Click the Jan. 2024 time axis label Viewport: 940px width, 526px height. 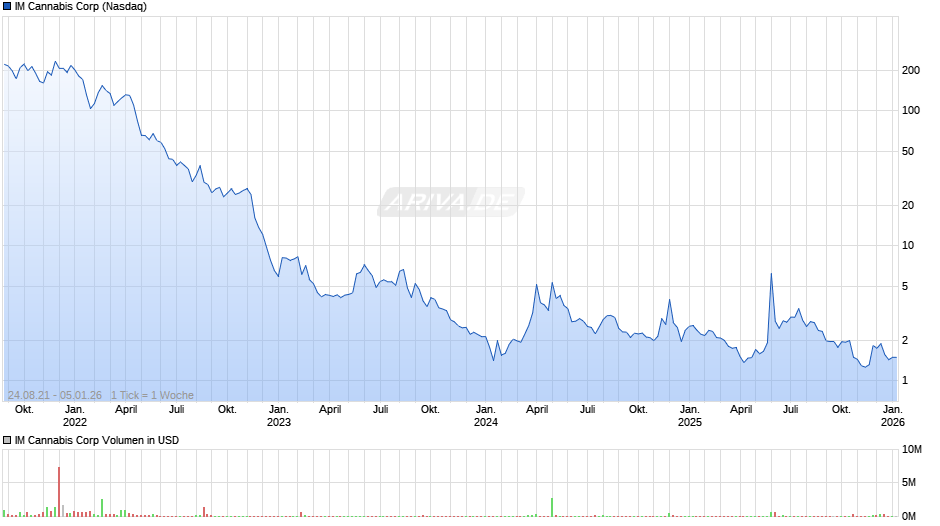tap(486, 416)
